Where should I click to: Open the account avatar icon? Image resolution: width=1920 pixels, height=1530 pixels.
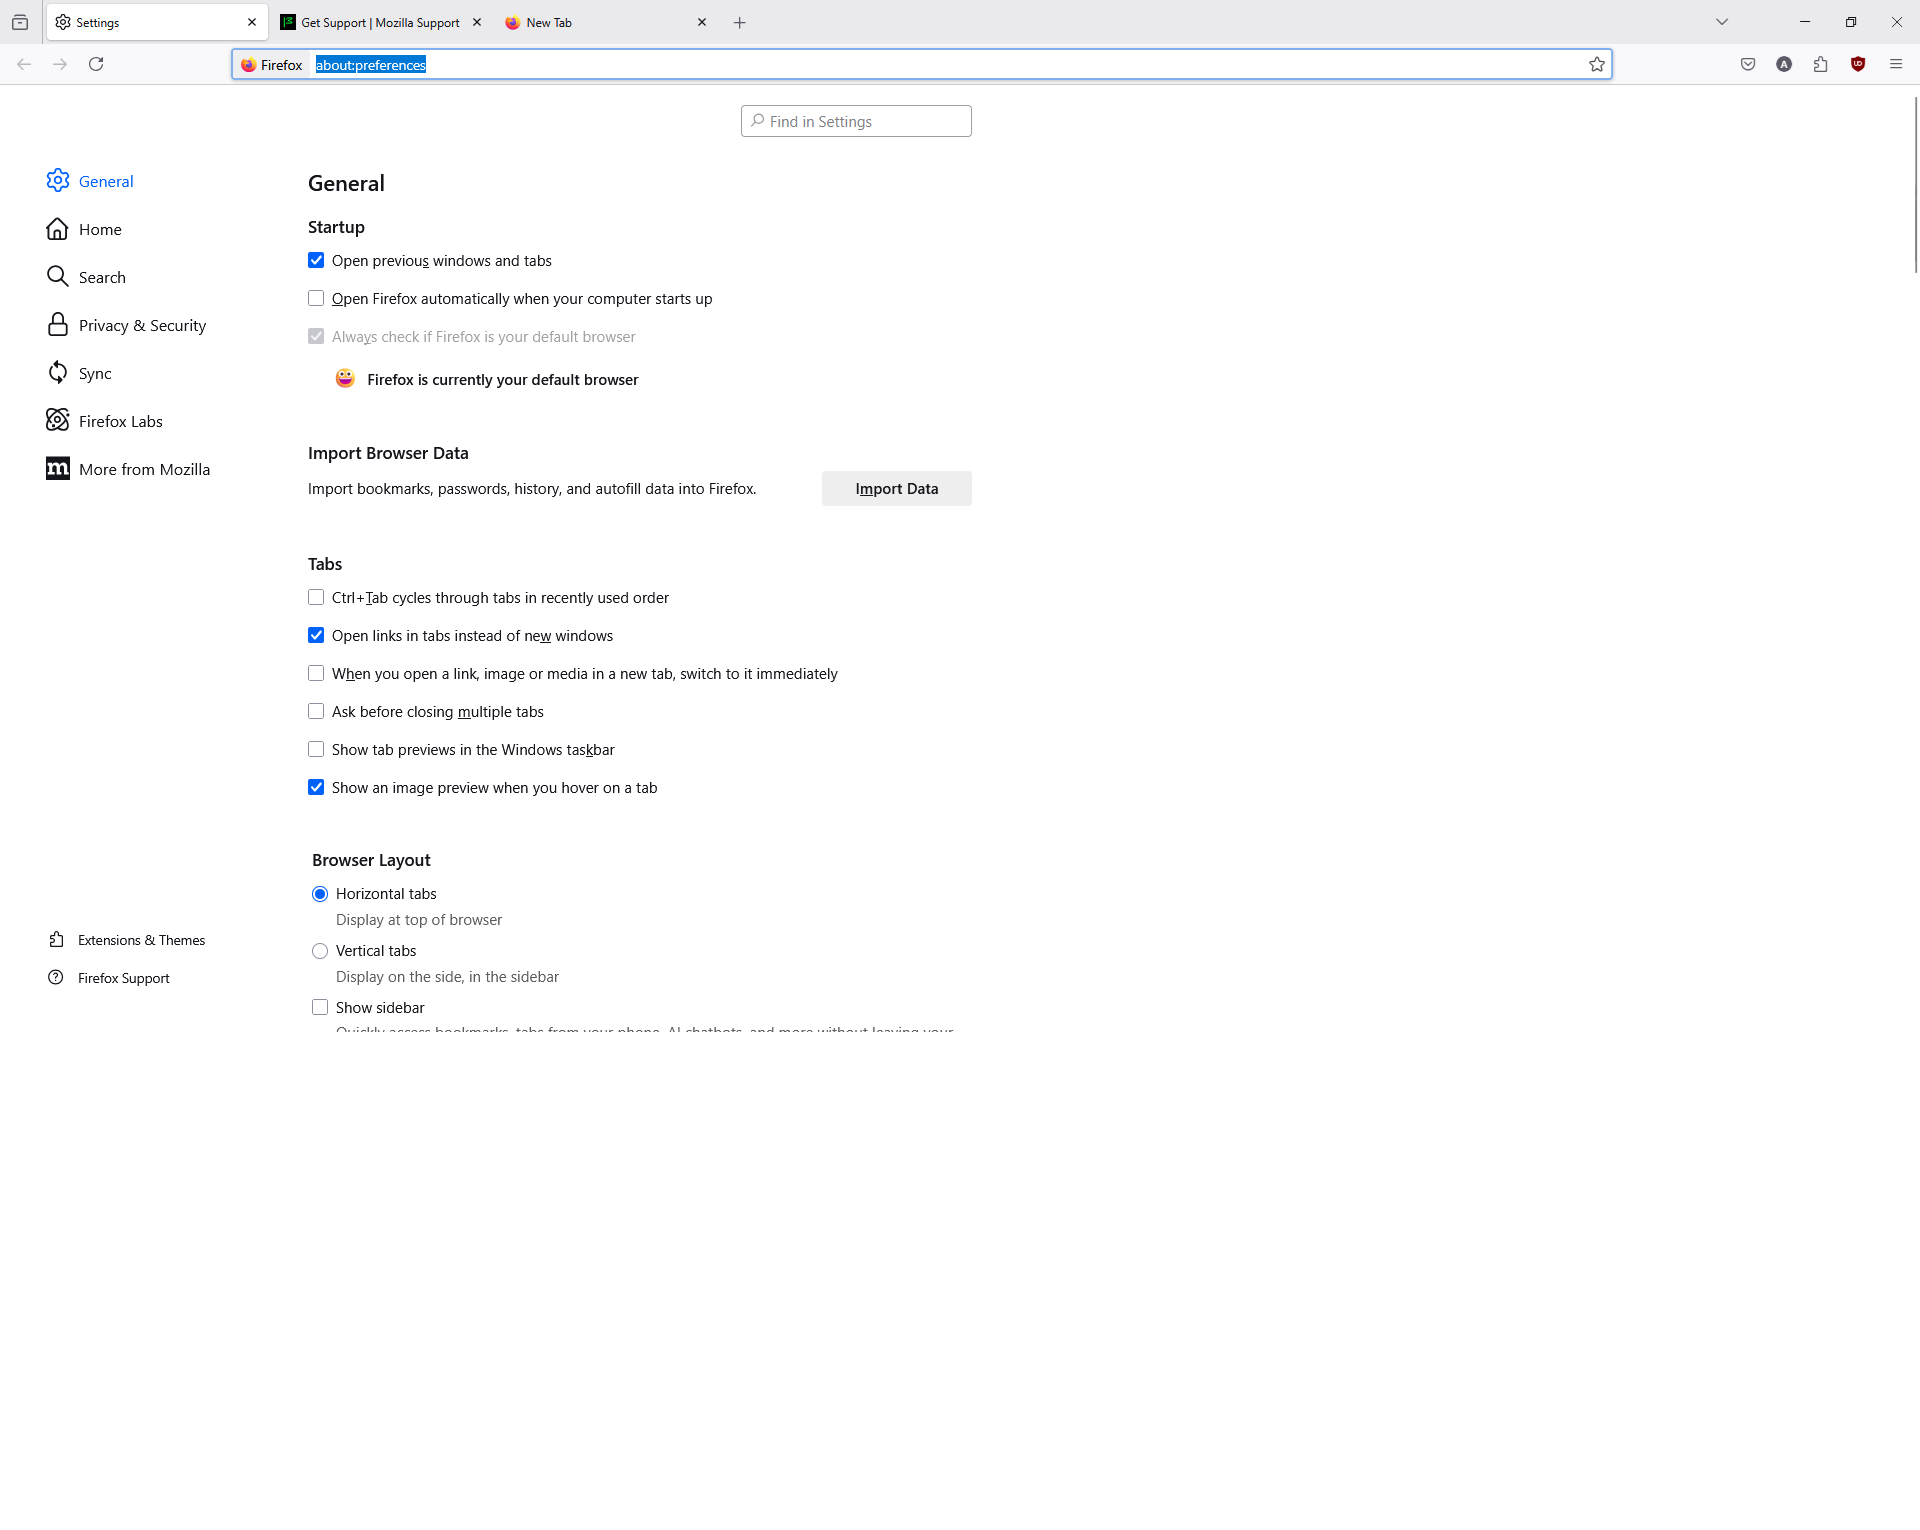point(1784,64)
